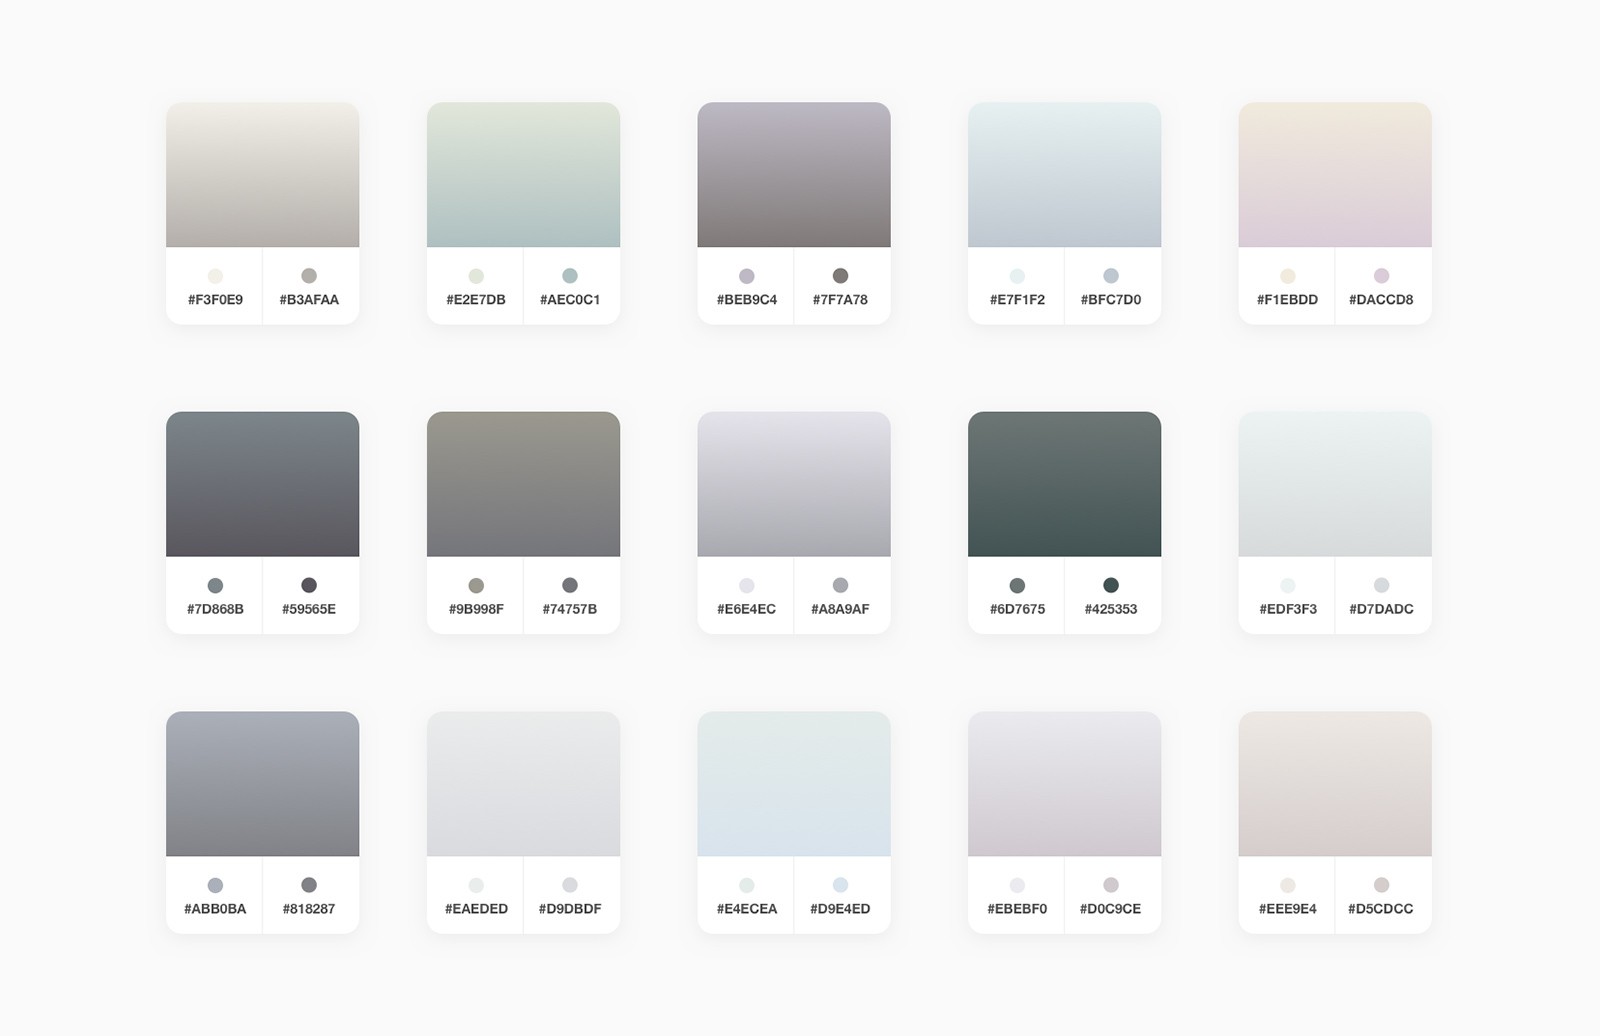Open the gradient preview above #9B998F
1600x1036 pixels.
tap(523, 484)
